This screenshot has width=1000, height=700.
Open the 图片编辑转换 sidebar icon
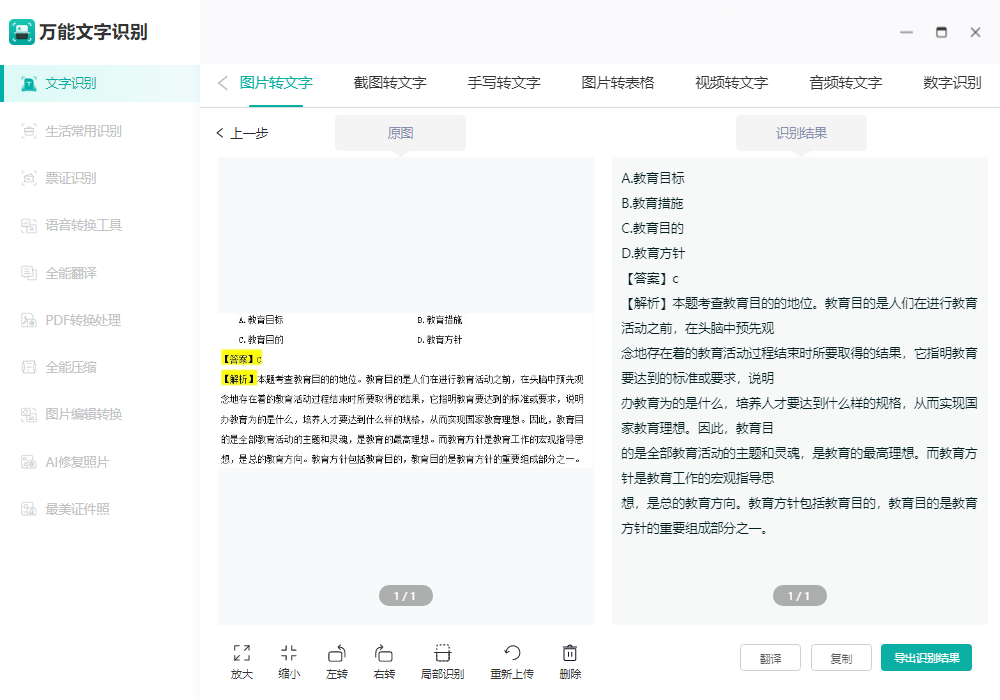point(29,414)
